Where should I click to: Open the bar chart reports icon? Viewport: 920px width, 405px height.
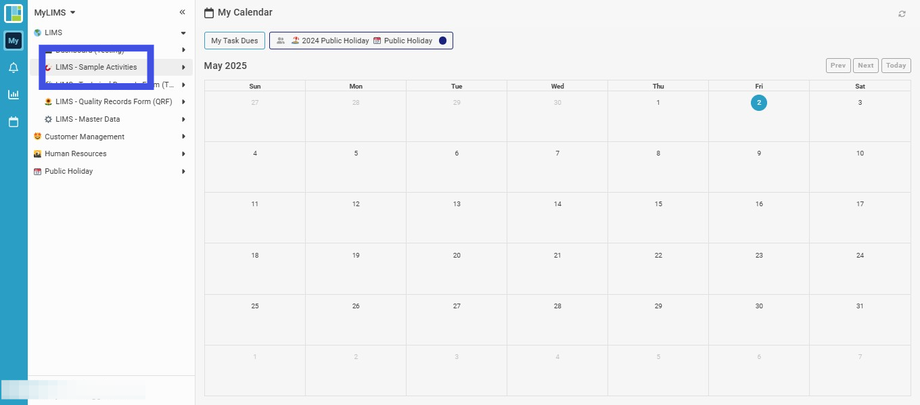click(x=13, y=94)
